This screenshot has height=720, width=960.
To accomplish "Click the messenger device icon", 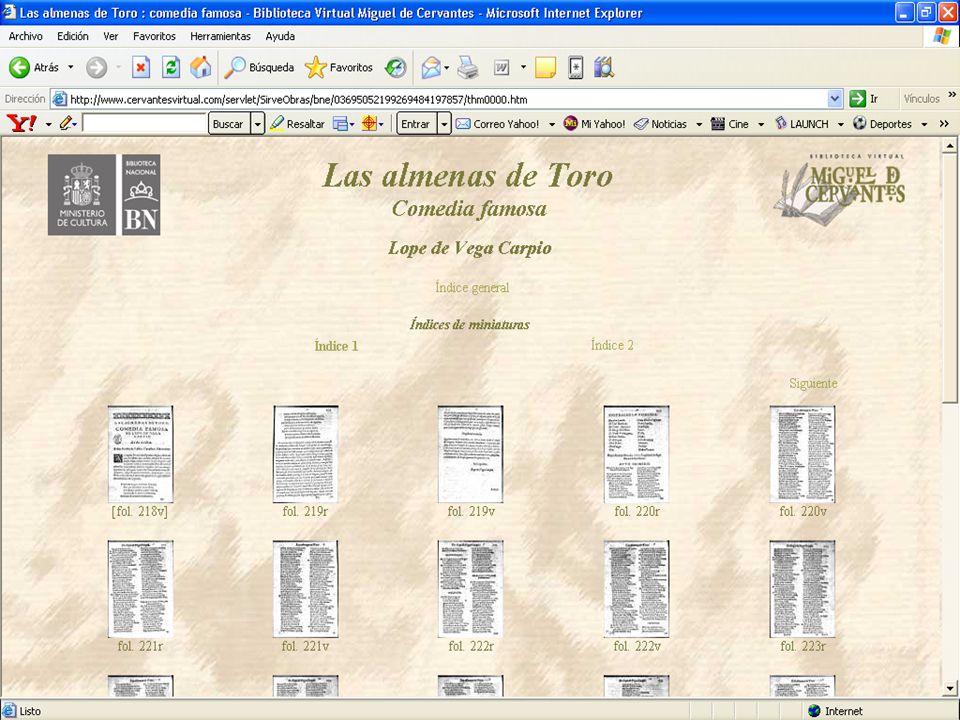I will [x=576, y=67].
